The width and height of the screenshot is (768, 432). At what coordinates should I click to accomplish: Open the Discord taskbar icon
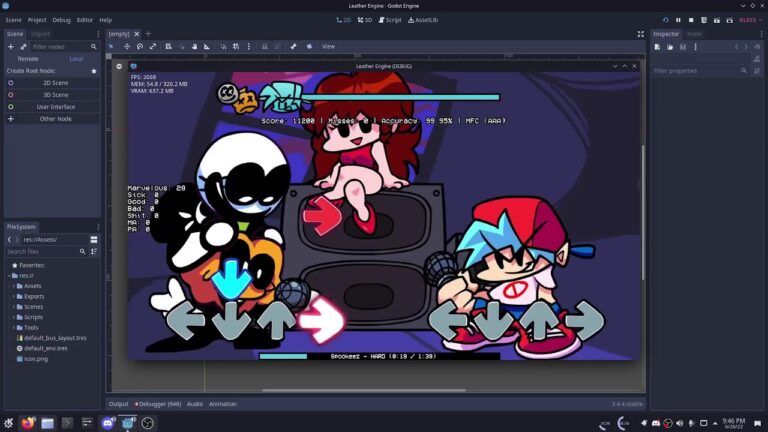coord(107,423)
